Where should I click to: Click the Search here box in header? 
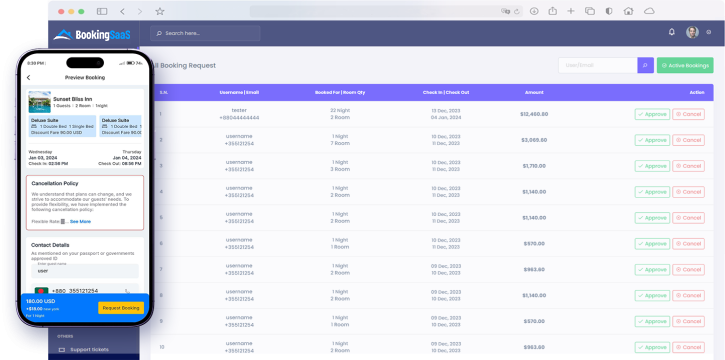tap(205, 33)
